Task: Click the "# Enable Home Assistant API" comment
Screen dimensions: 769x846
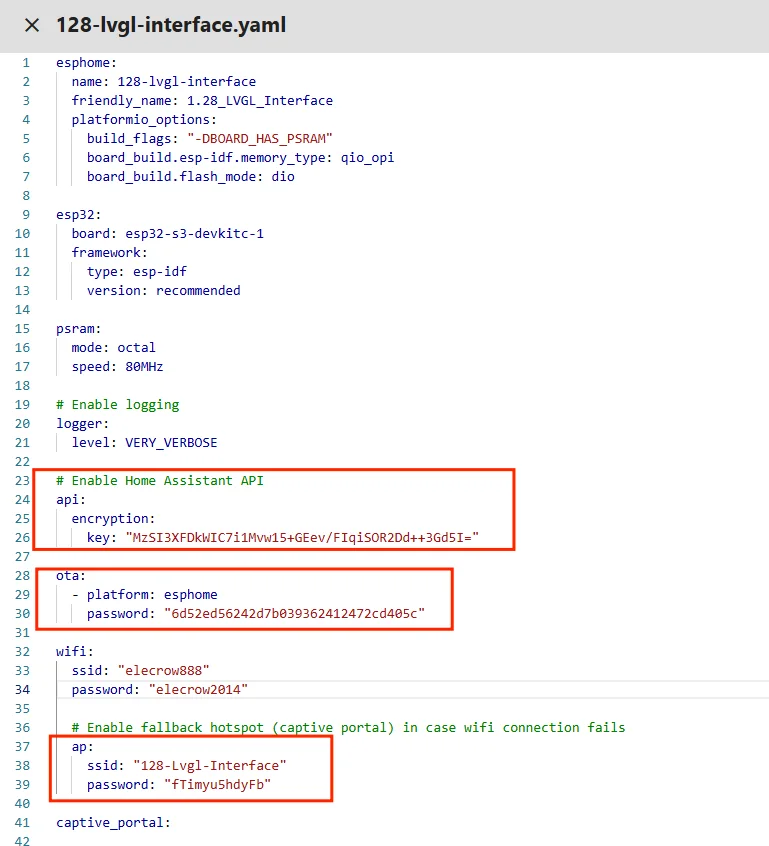Action: pyautogui.click(x=159, y=480)
